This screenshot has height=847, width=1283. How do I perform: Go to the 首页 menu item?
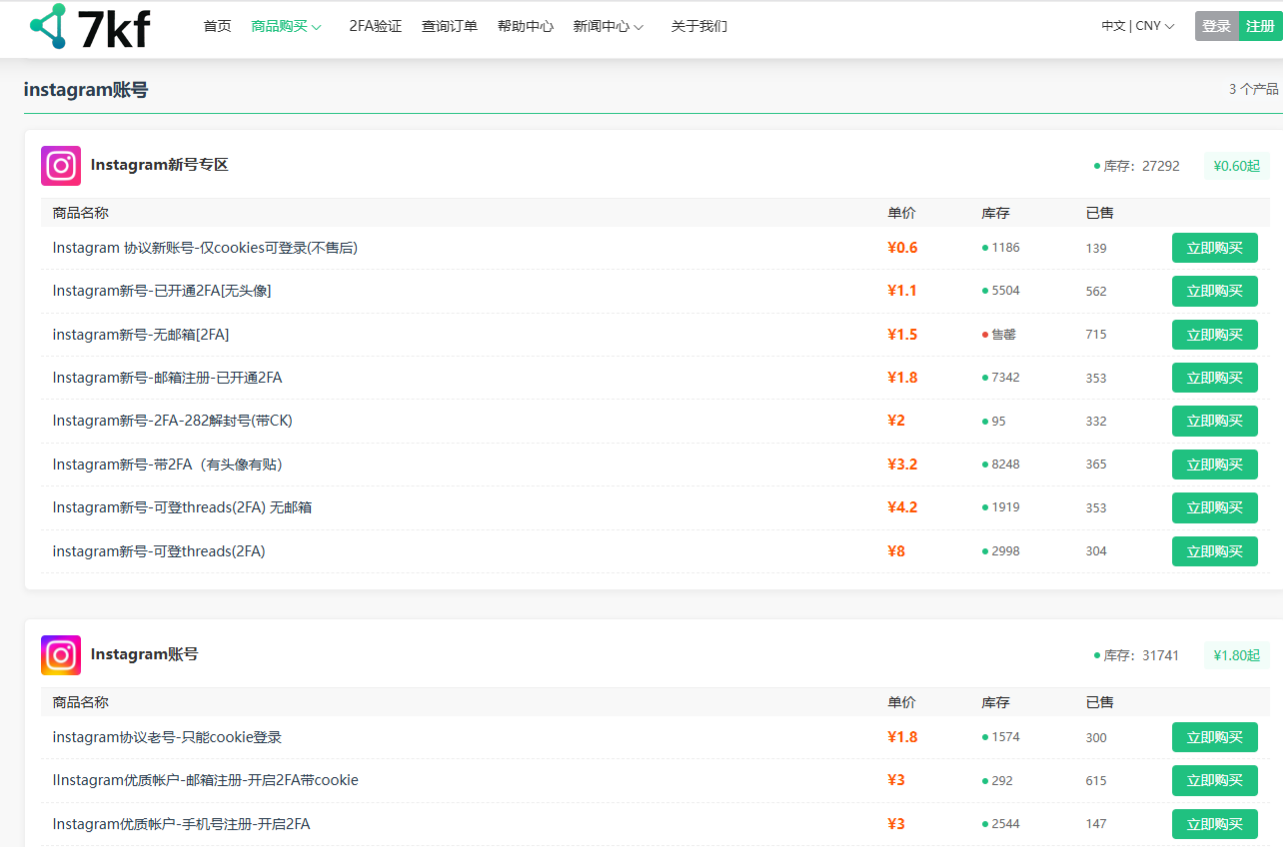point(217,27)
